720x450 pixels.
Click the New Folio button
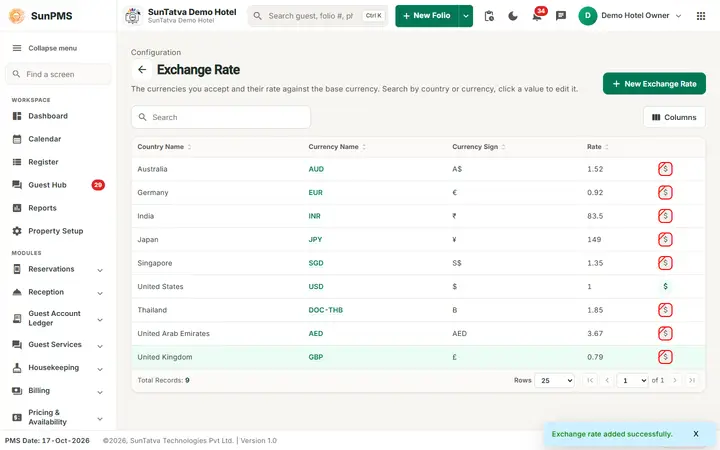coord(427,16)
